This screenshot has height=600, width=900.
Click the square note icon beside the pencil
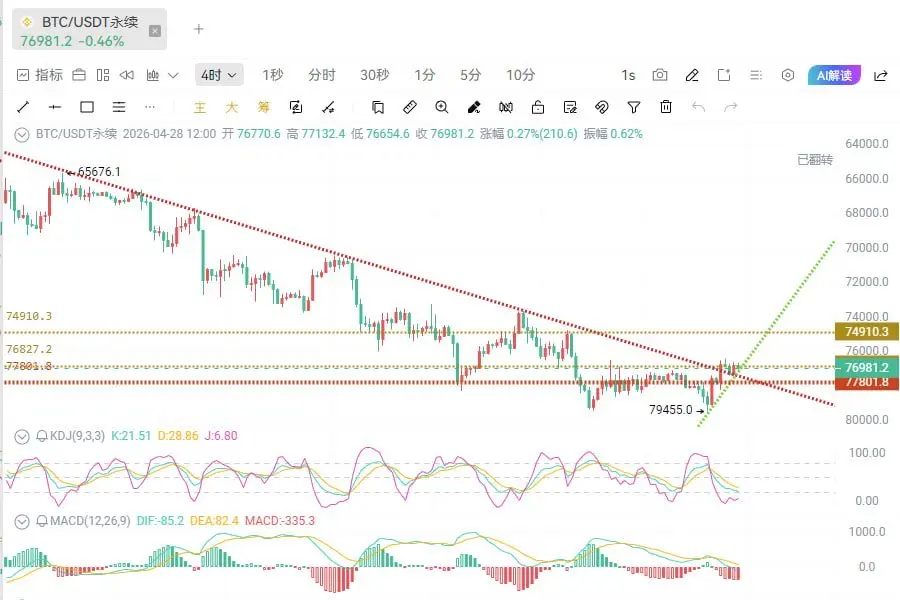(x=724, y=75)
